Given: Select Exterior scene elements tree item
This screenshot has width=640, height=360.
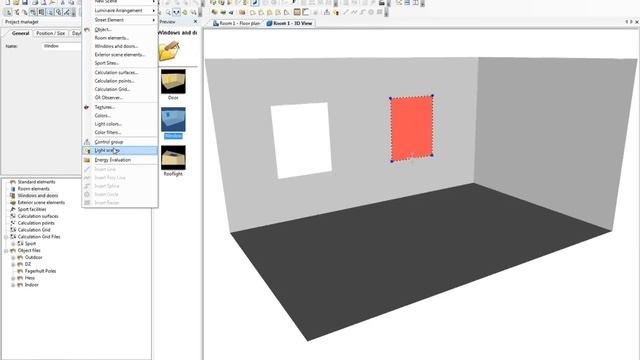Looking at the screenshot, I should pyautogui.click(x=41, y=202).
